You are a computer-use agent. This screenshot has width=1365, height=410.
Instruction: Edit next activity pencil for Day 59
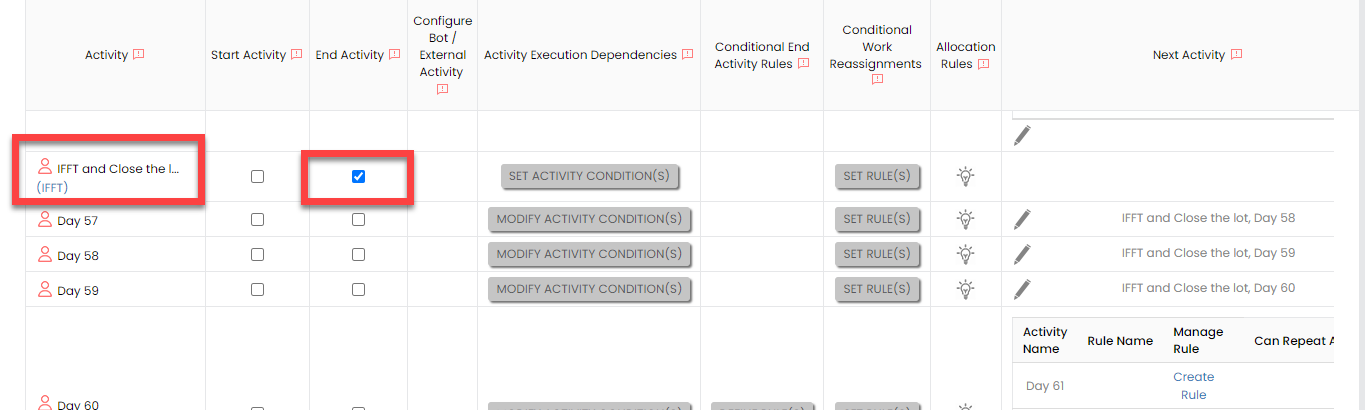click(1022, 289)
